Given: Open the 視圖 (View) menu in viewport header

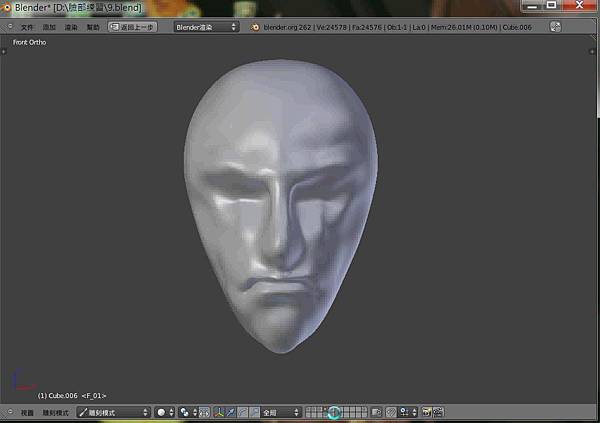Looking at the screenshot, I should coord(28,412).
